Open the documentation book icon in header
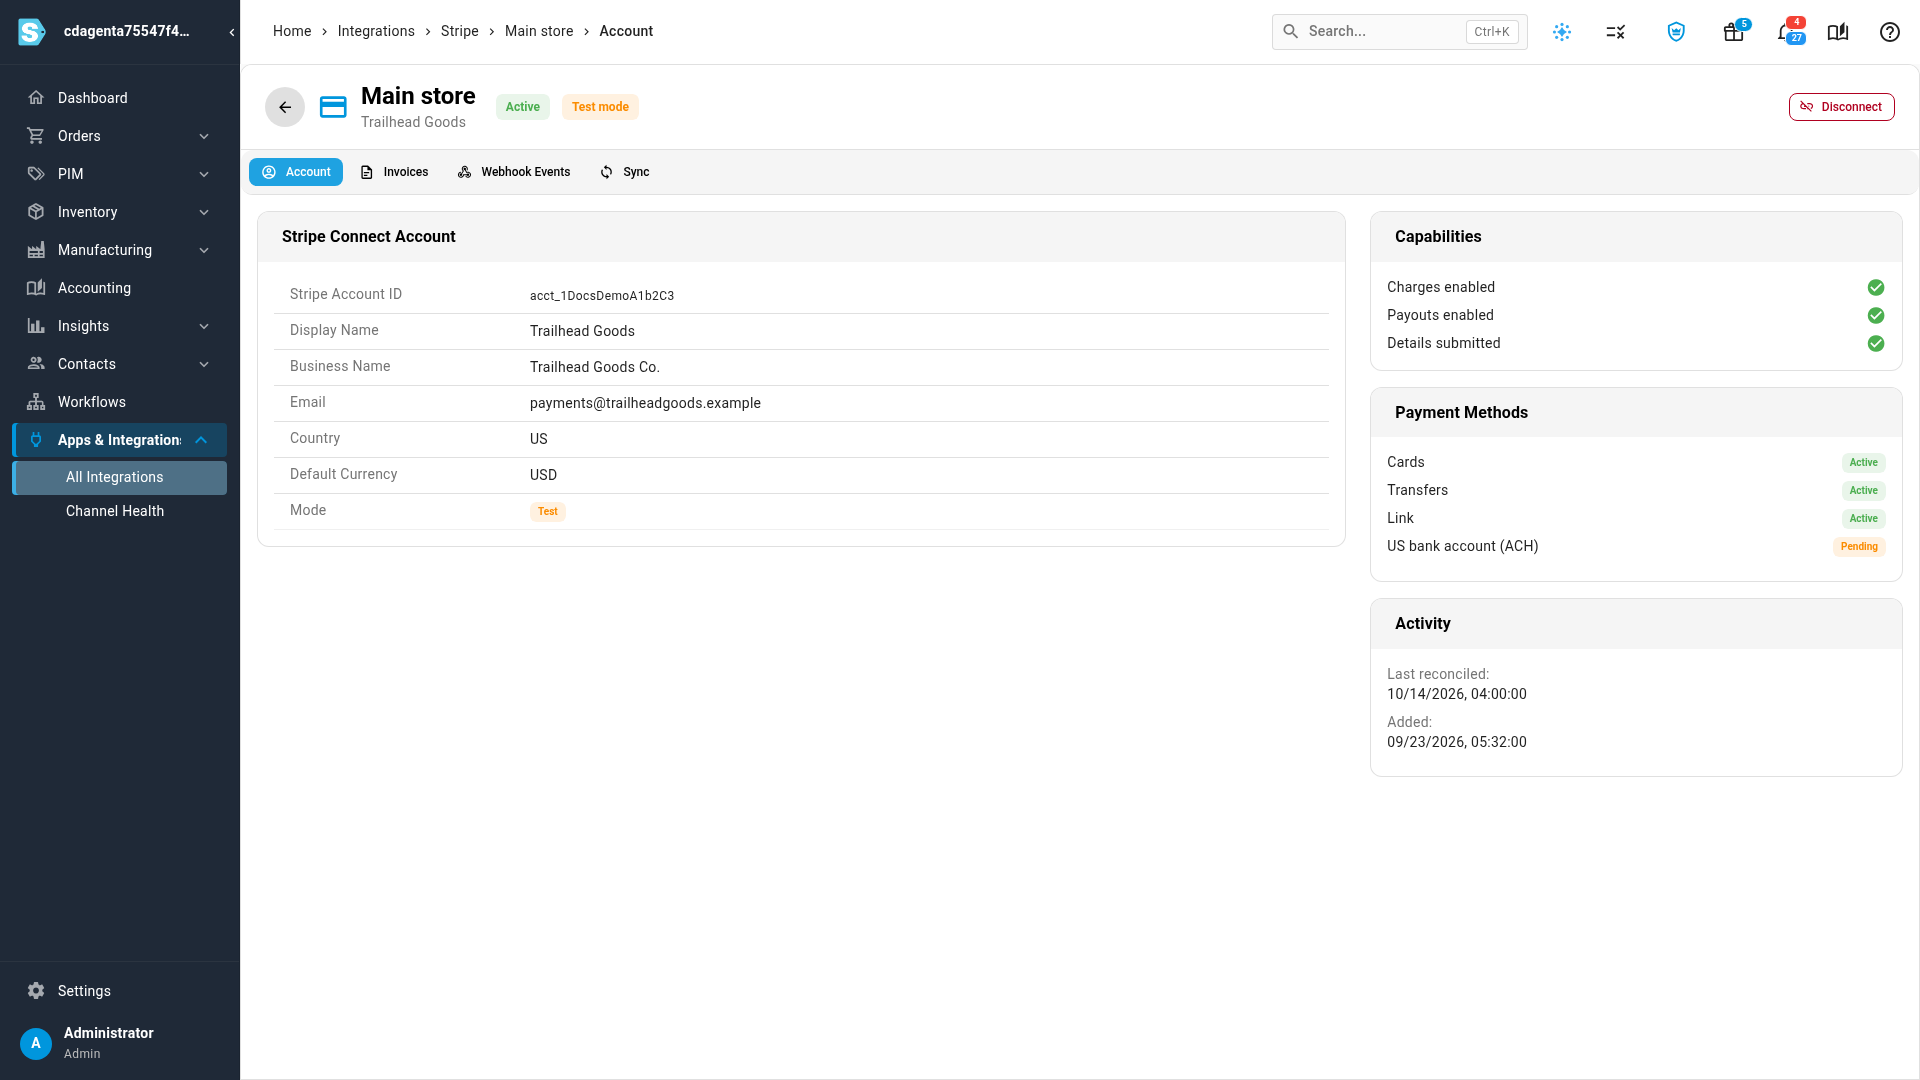This screenshot has width=1920, height=1080. point(1838,32)
